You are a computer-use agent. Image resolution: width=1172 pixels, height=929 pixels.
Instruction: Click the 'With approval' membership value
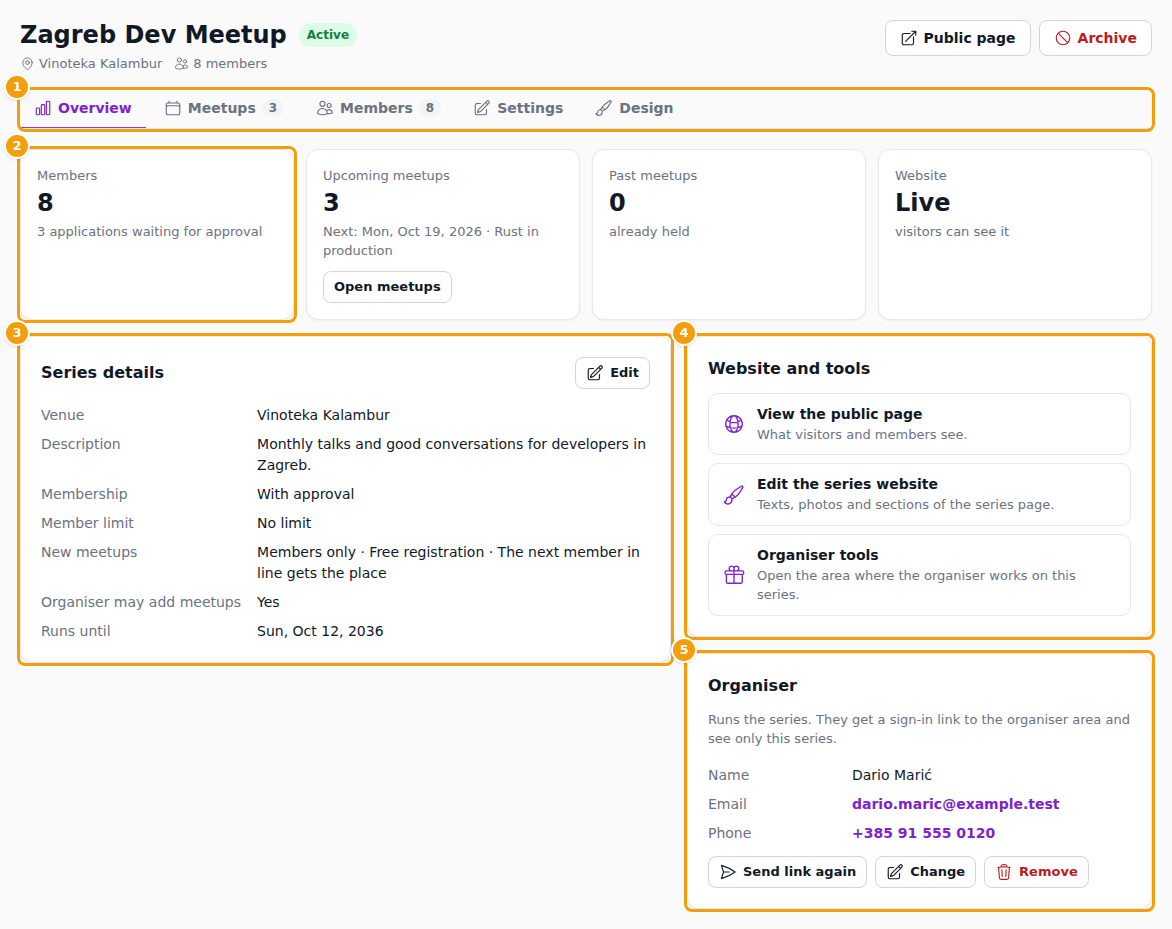306,494
